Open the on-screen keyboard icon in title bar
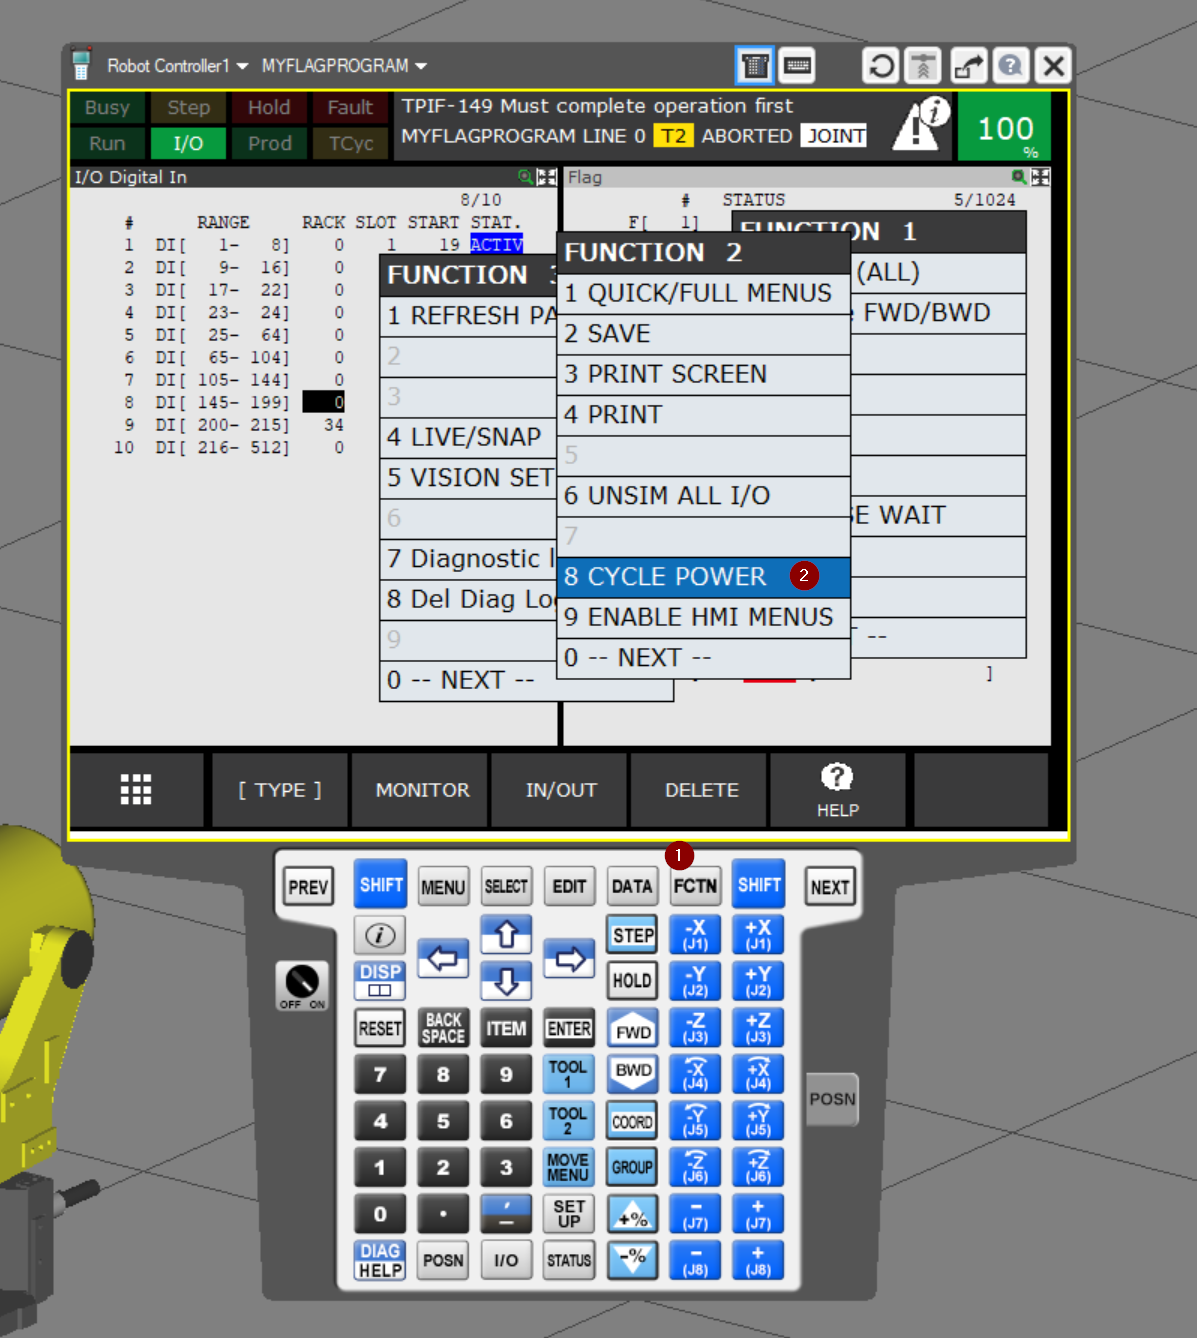1197x1338 pixels. (797, 66)
